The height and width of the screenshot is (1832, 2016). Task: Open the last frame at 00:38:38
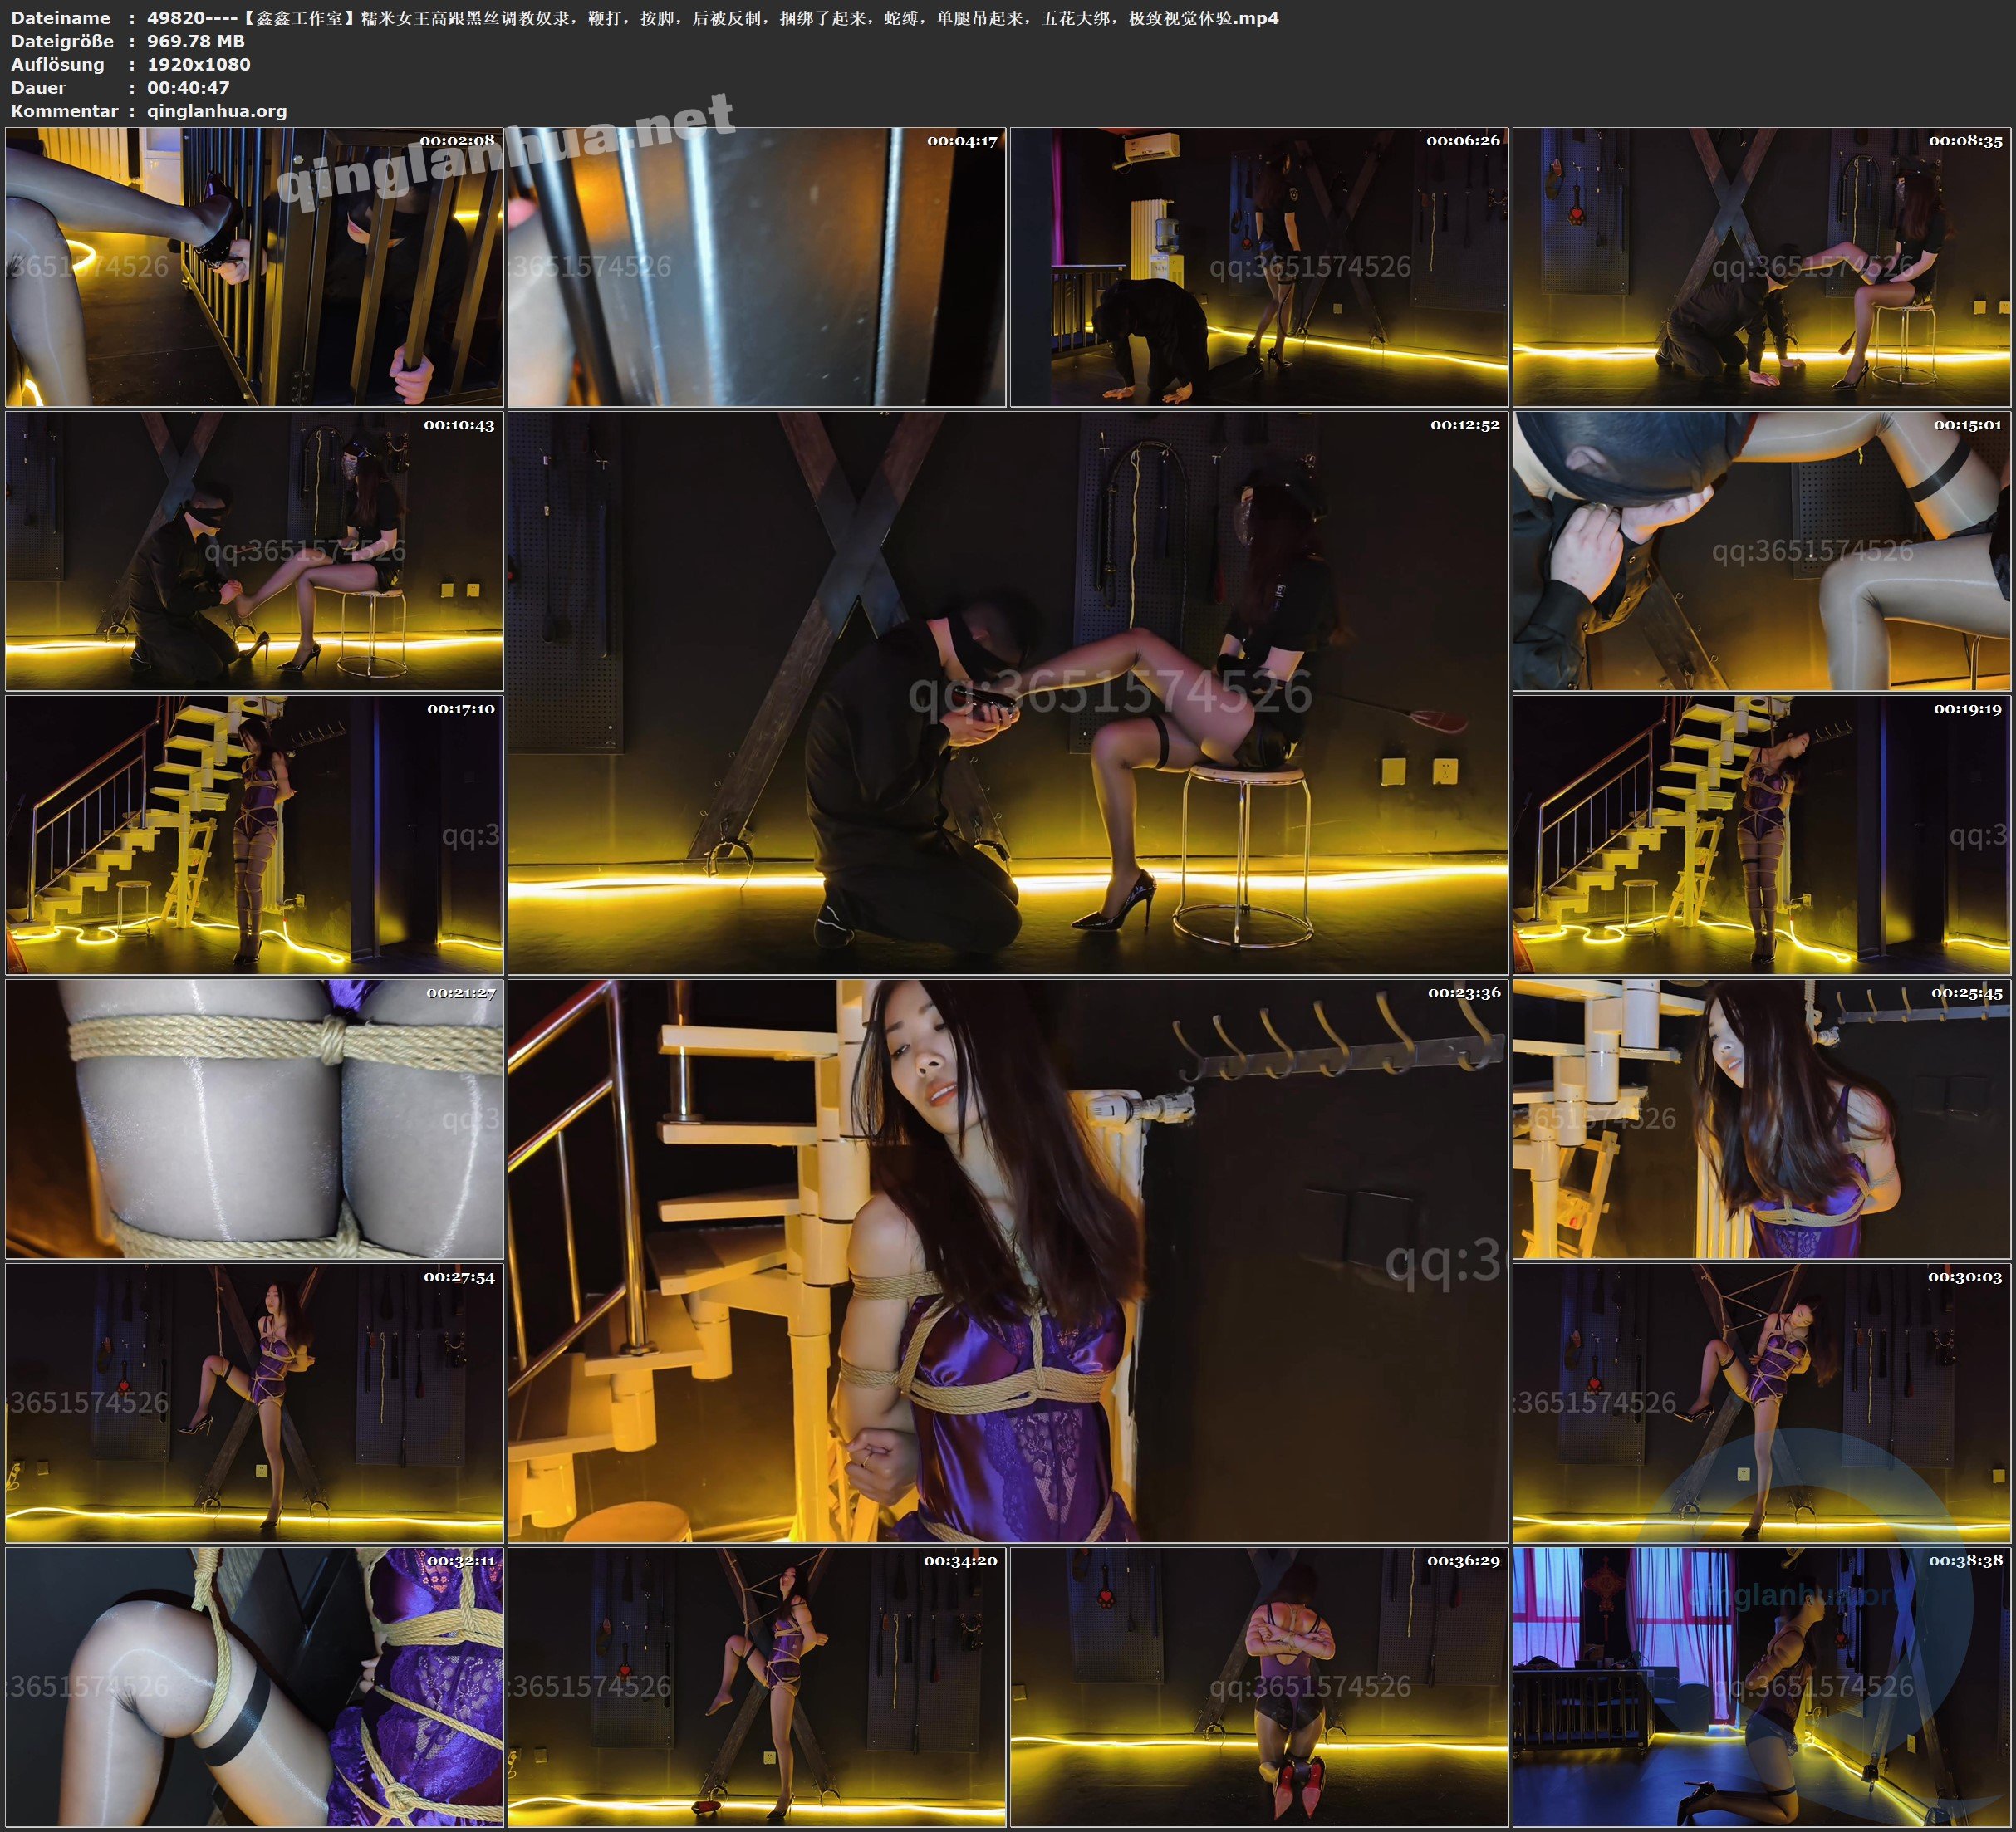(1762, 1687)
